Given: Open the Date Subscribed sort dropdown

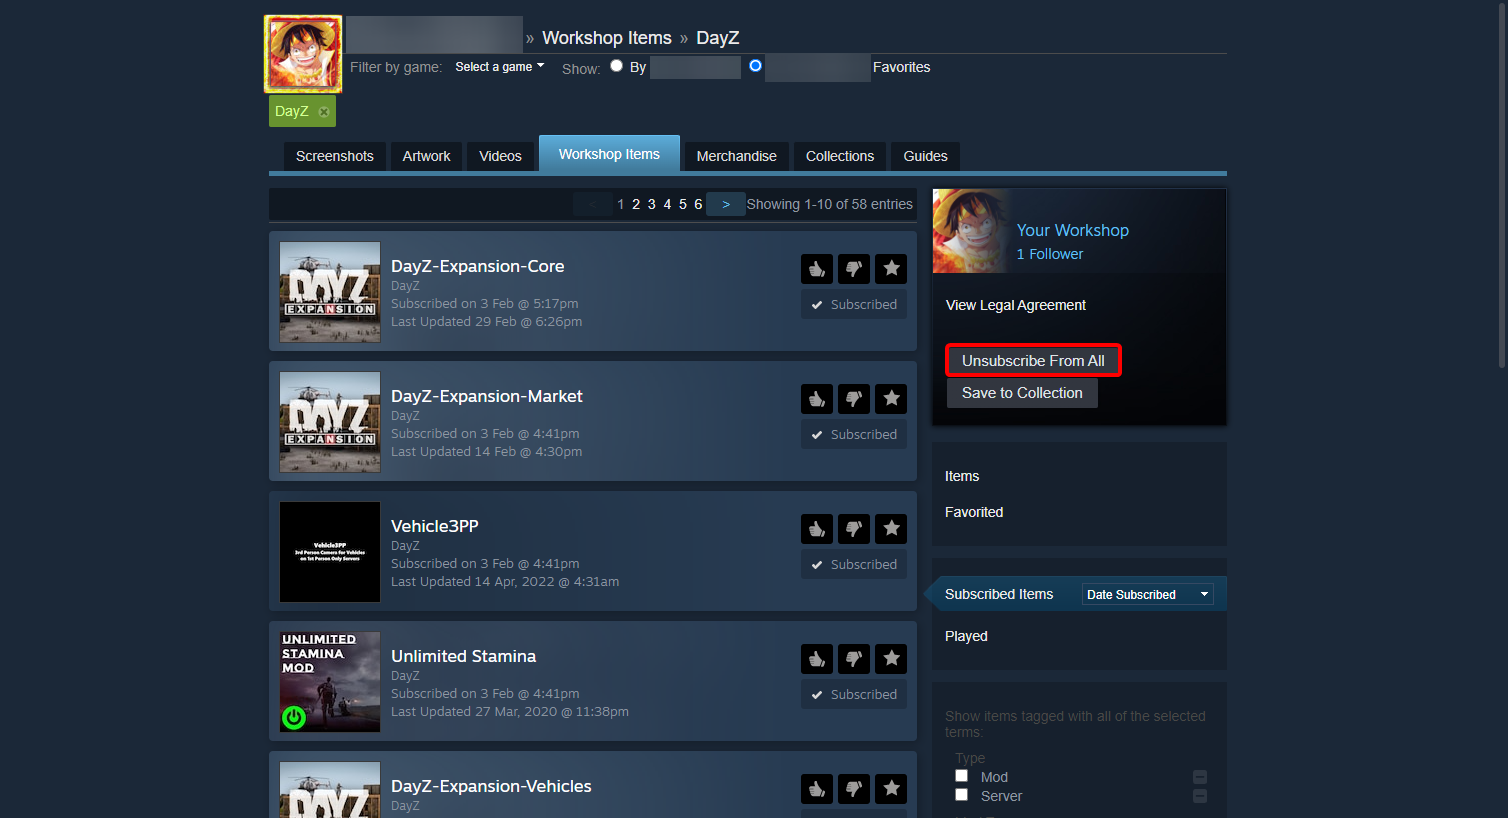Looking at the screenshot, I should tap(1147, 595).
